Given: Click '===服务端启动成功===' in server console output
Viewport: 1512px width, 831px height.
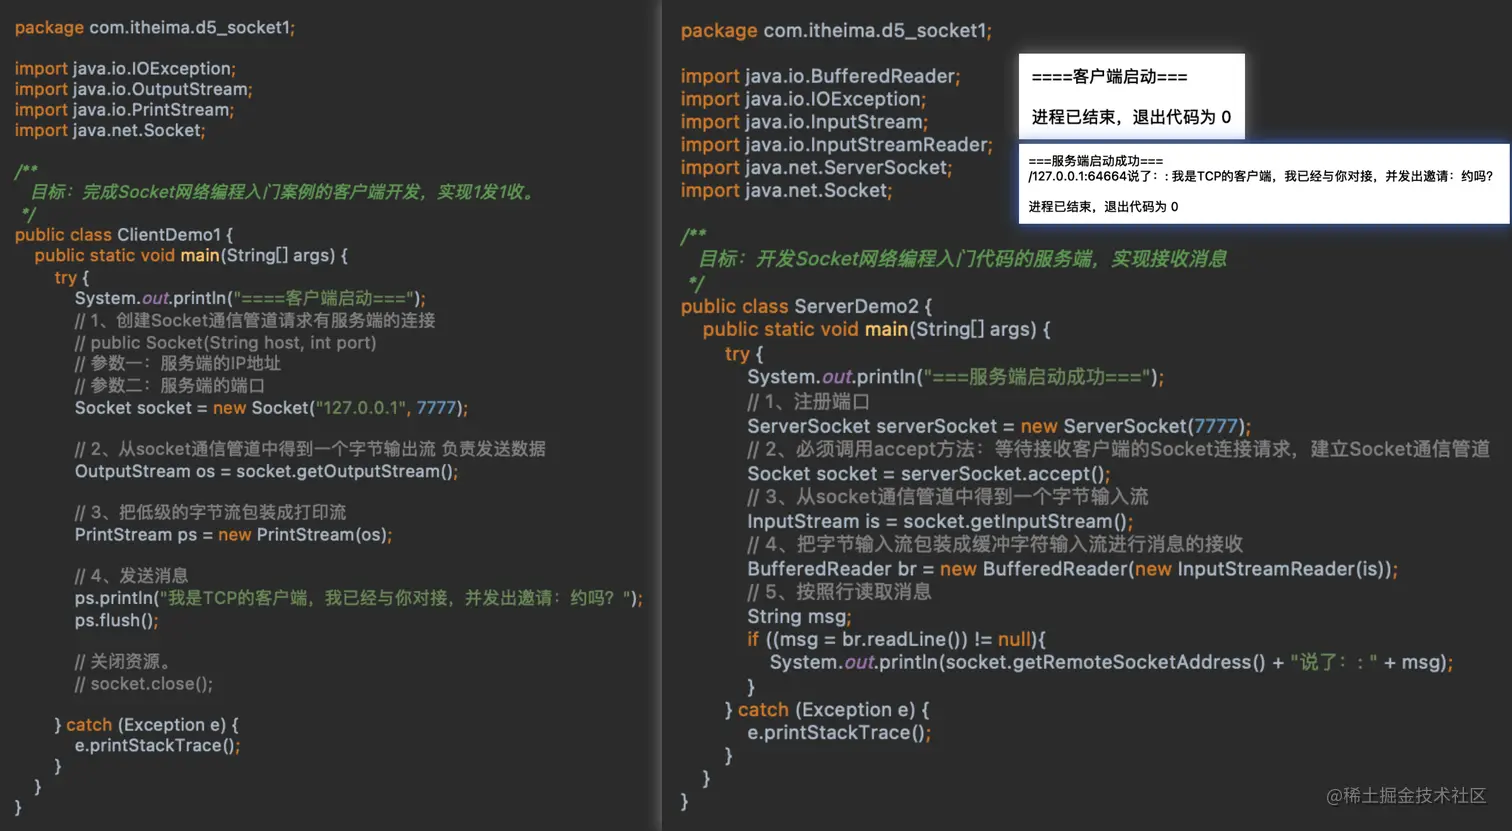Looking at the screenshot, I should pyautogui.click(x=1096, y=161).
